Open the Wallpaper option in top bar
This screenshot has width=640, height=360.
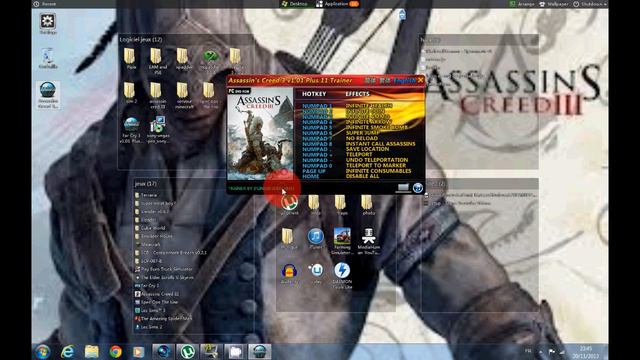[x=554, y=4]
